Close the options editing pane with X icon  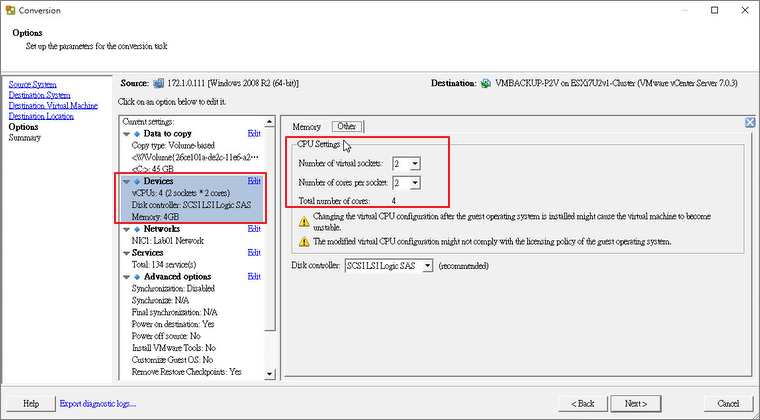[750, 123]
